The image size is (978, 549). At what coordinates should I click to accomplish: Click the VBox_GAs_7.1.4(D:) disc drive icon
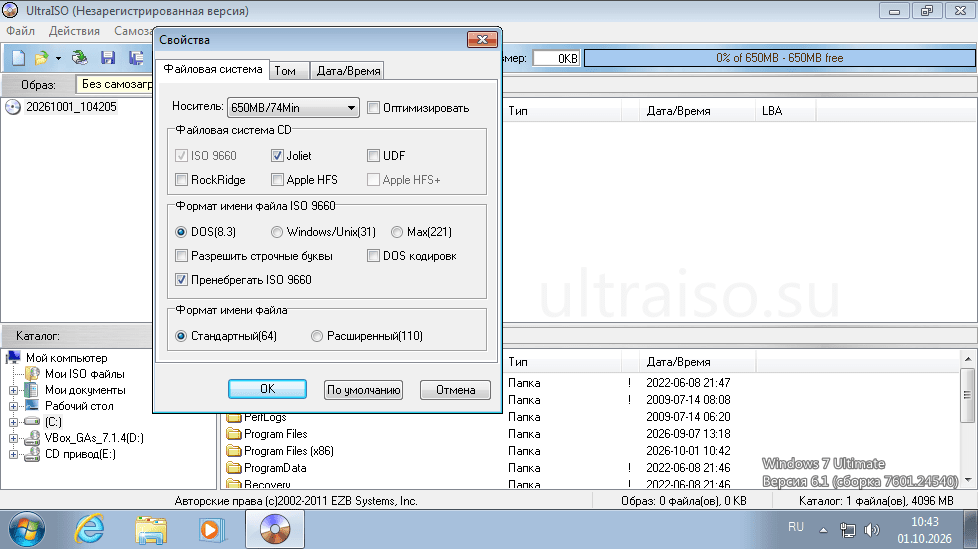tap(32, 438)
